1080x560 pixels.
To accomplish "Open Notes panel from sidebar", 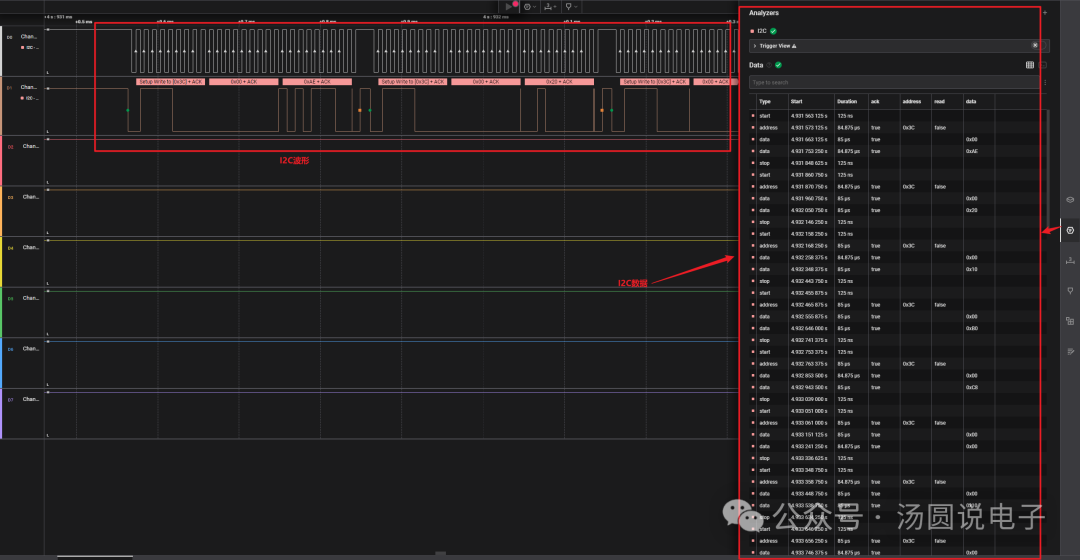I will click(x=1070, y=351).
